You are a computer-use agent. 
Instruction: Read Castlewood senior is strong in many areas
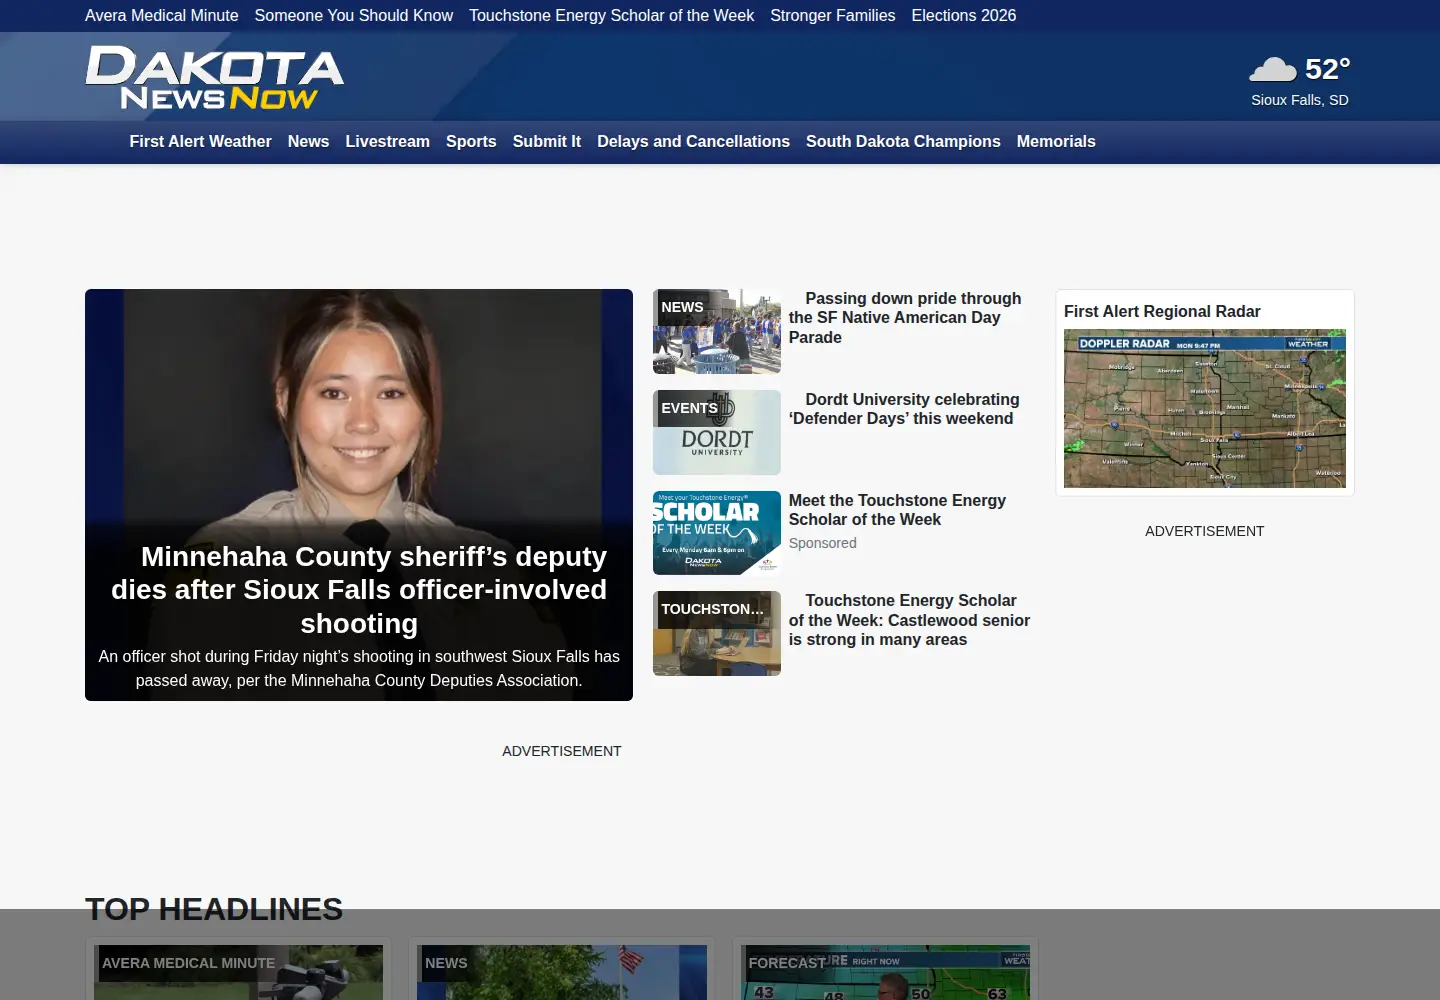(909, 620)
